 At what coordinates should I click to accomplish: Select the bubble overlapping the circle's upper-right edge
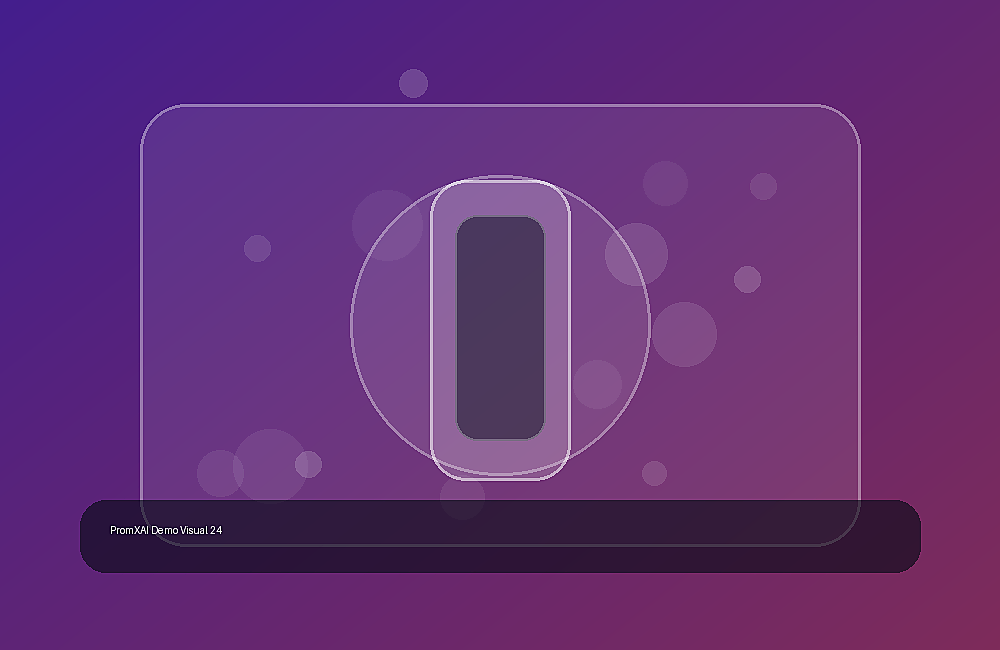click(636, 255)
